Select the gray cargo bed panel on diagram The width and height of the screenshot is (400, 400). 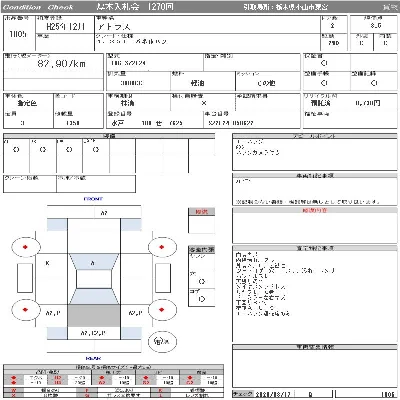94,315
